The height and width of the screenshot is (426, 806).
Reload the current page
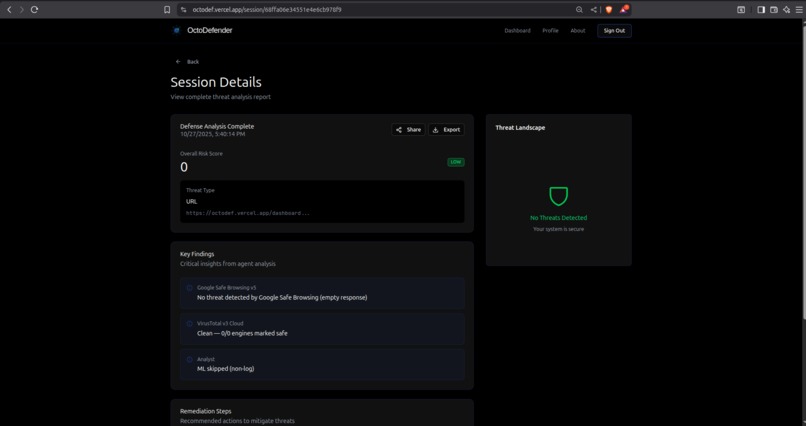tap(34, 9)
